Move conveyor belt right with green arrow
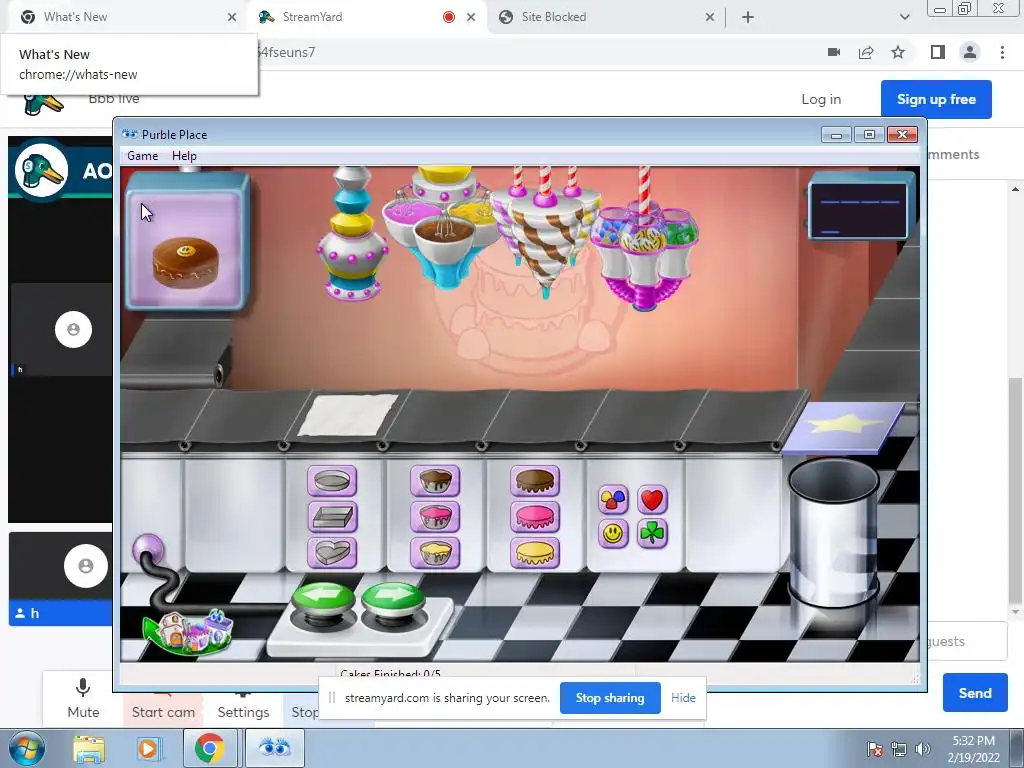The width and height of the screenshot is (1024, 768). [x=392, y=599]
